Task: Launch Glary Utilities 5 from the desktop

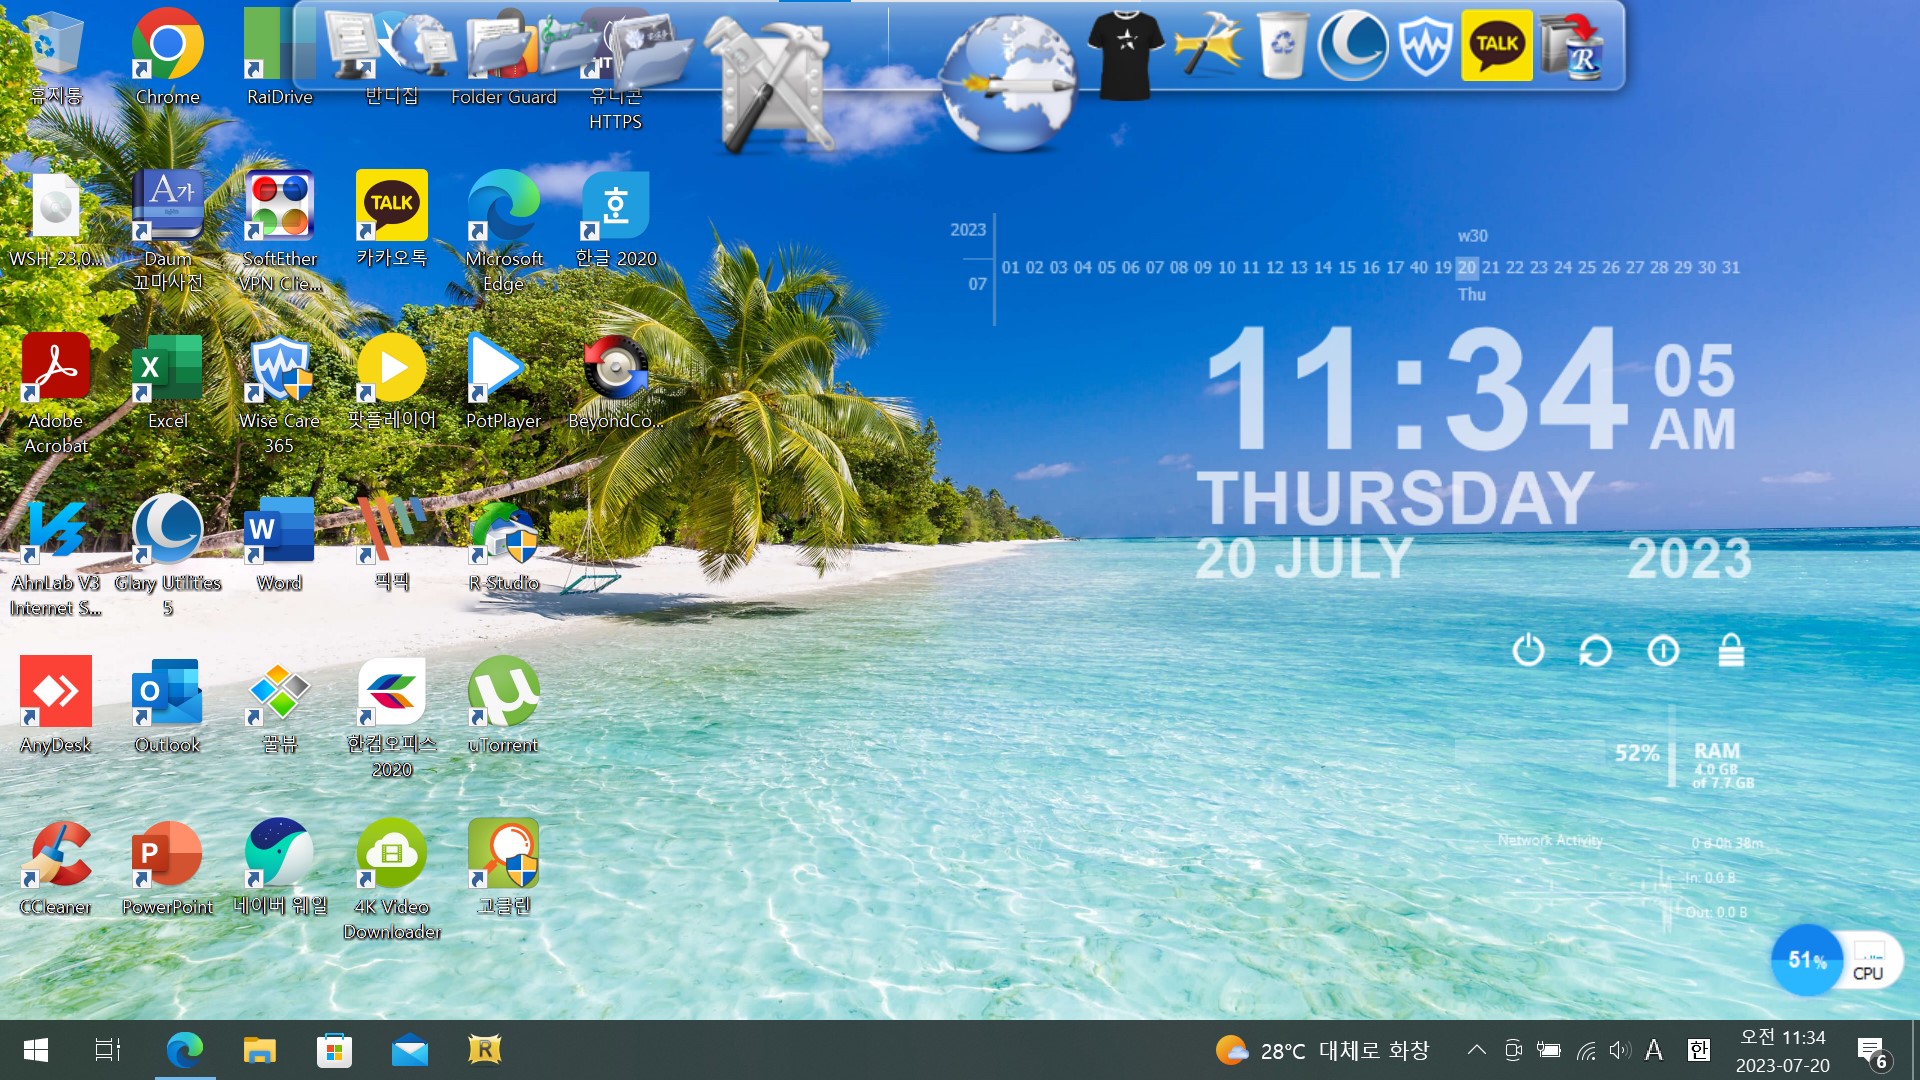Action: click(167, 531)
